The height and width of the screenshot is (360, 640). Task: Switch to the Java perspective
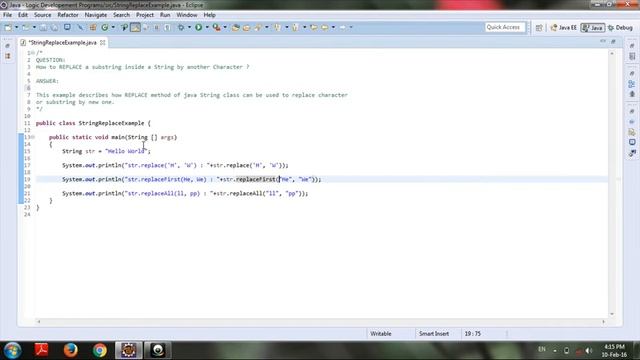coord(593,28)
